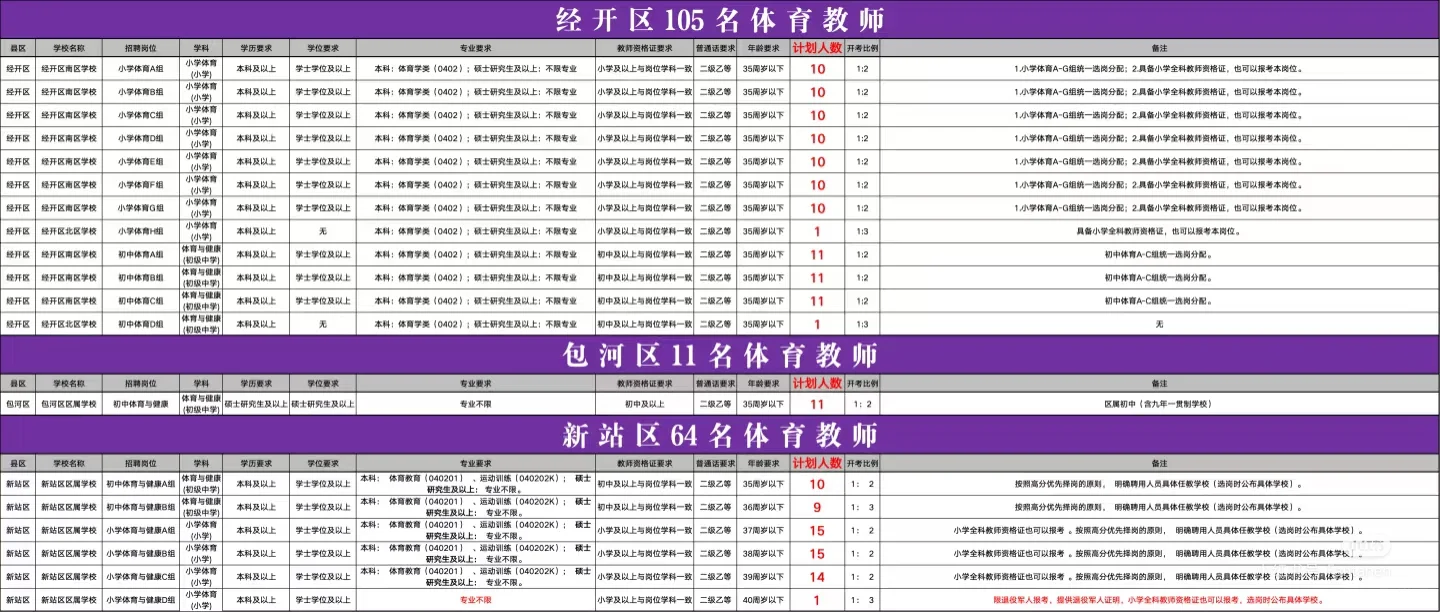Viewport: 1440px width, 612px height.
Task: Select the red 限退役军人报考 remark text
Action: pyautogui.click(x=1159, y=600)
